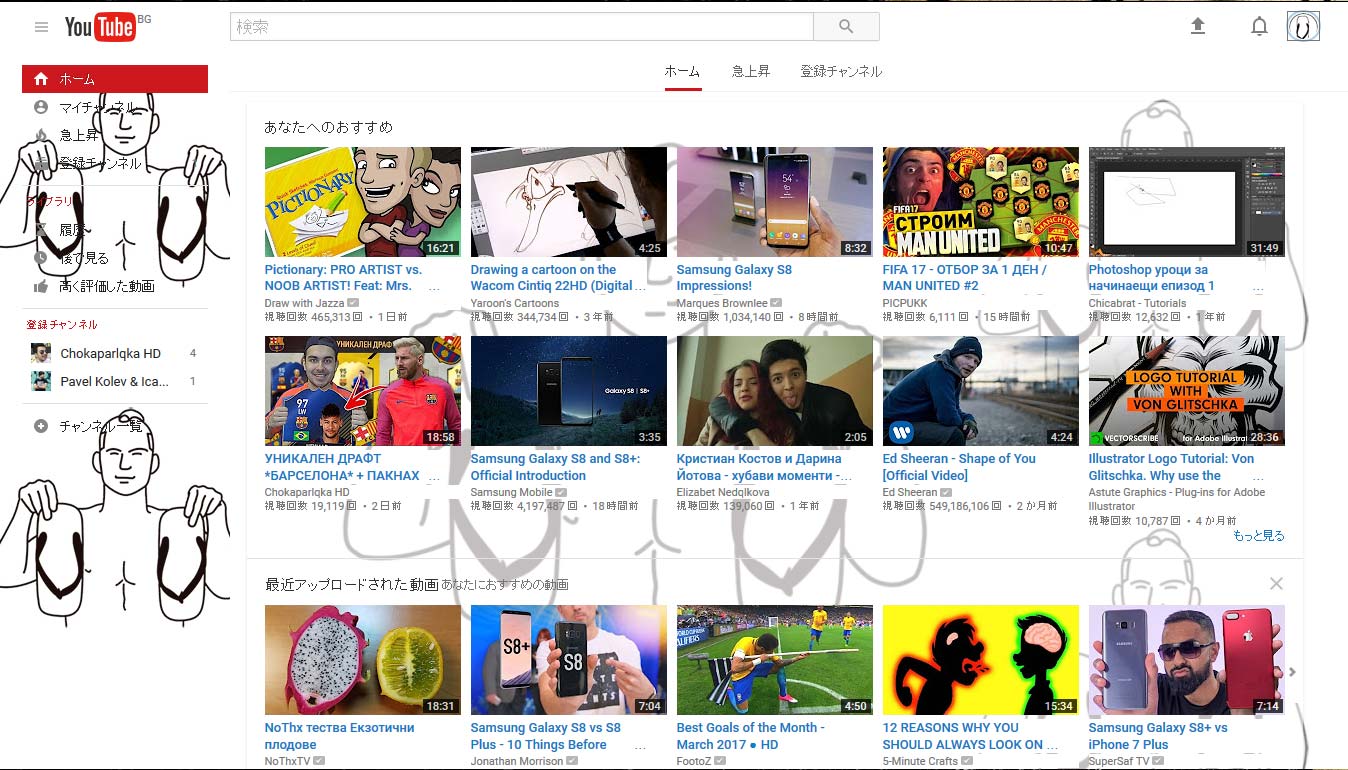This screenshot has width=1348, height=770.
Task: Open the Ed Sheeran Shape of You thumbnail
Action: point(981,391)
